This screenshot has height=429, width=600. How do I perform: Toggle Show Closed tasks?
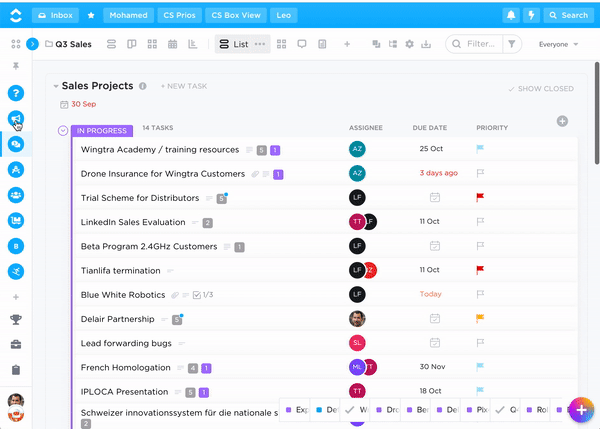[x=540, y=89]
